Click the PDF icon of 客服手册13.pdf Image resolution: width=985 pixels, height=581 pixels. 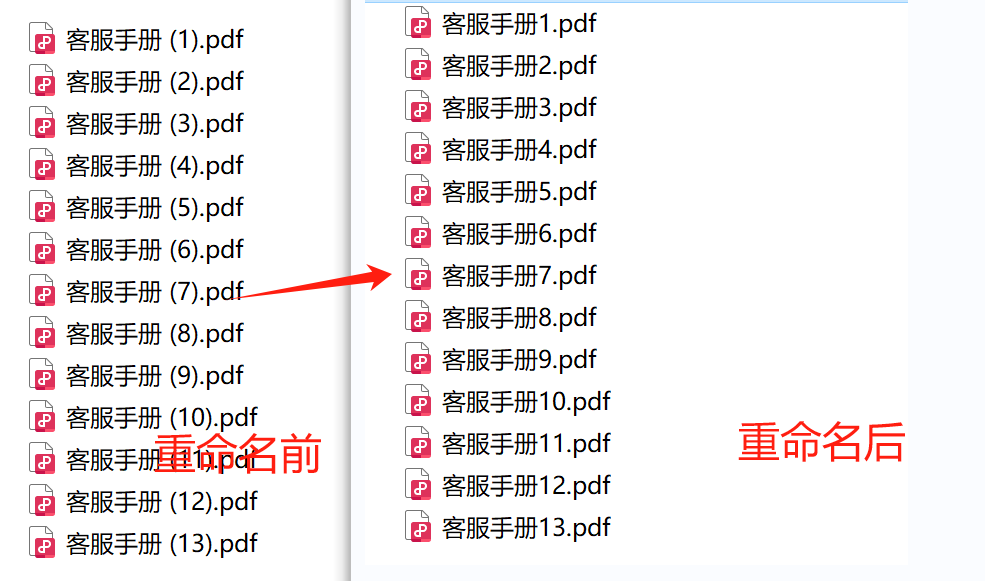tap(418, 528)
